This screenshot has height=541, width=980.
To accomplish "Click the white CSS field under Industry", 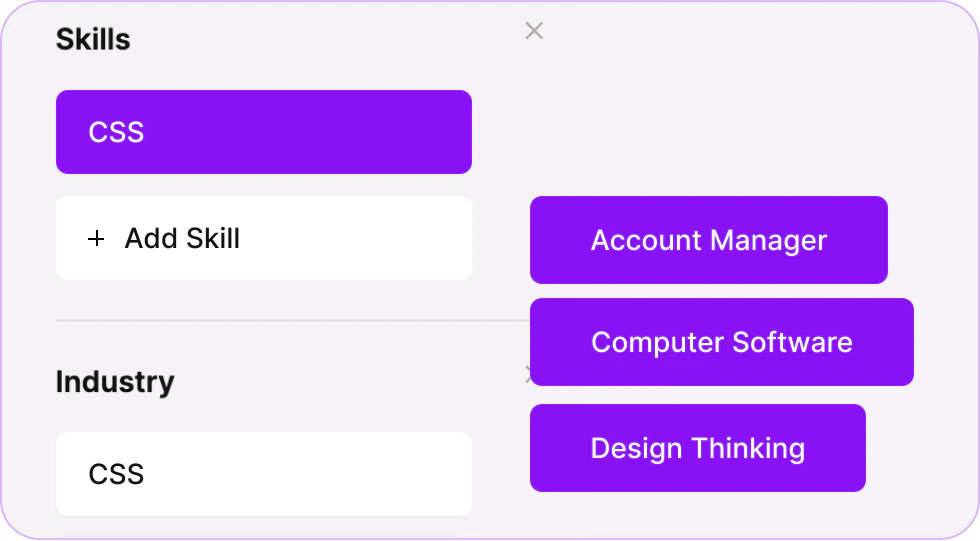I will tap(263, 474).
